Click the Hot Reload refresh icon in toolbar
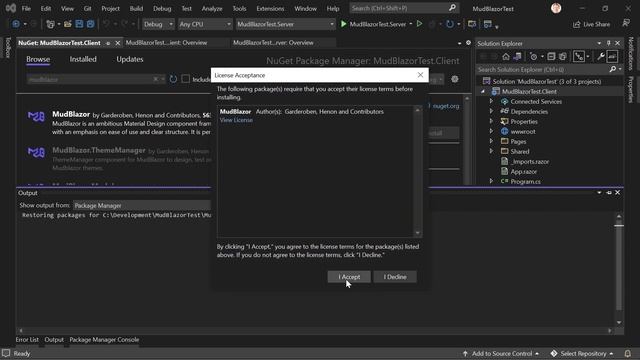This screenshot has height=360, width=640. pyautogui.click(x=449, y=24)
